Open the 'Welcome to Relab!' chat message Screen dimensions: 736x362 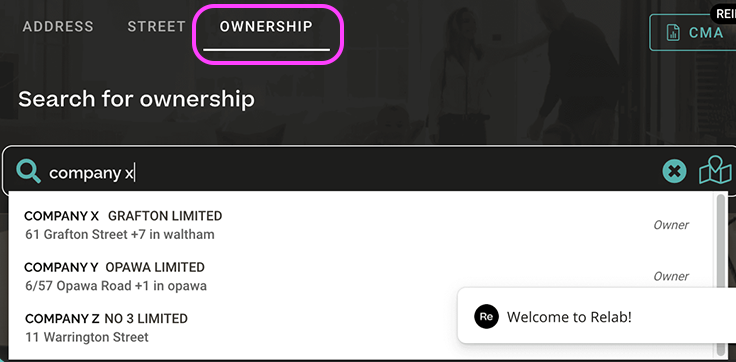[x=597, y=316]
